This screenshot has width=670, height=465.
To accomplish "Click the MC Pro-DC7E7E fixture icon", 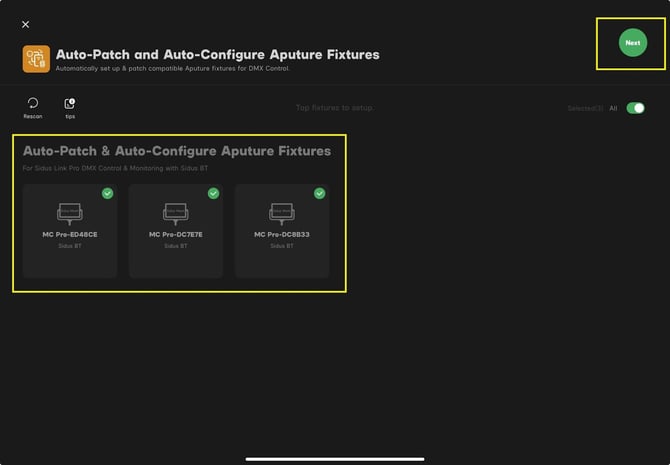I will [x=176, y=214].
